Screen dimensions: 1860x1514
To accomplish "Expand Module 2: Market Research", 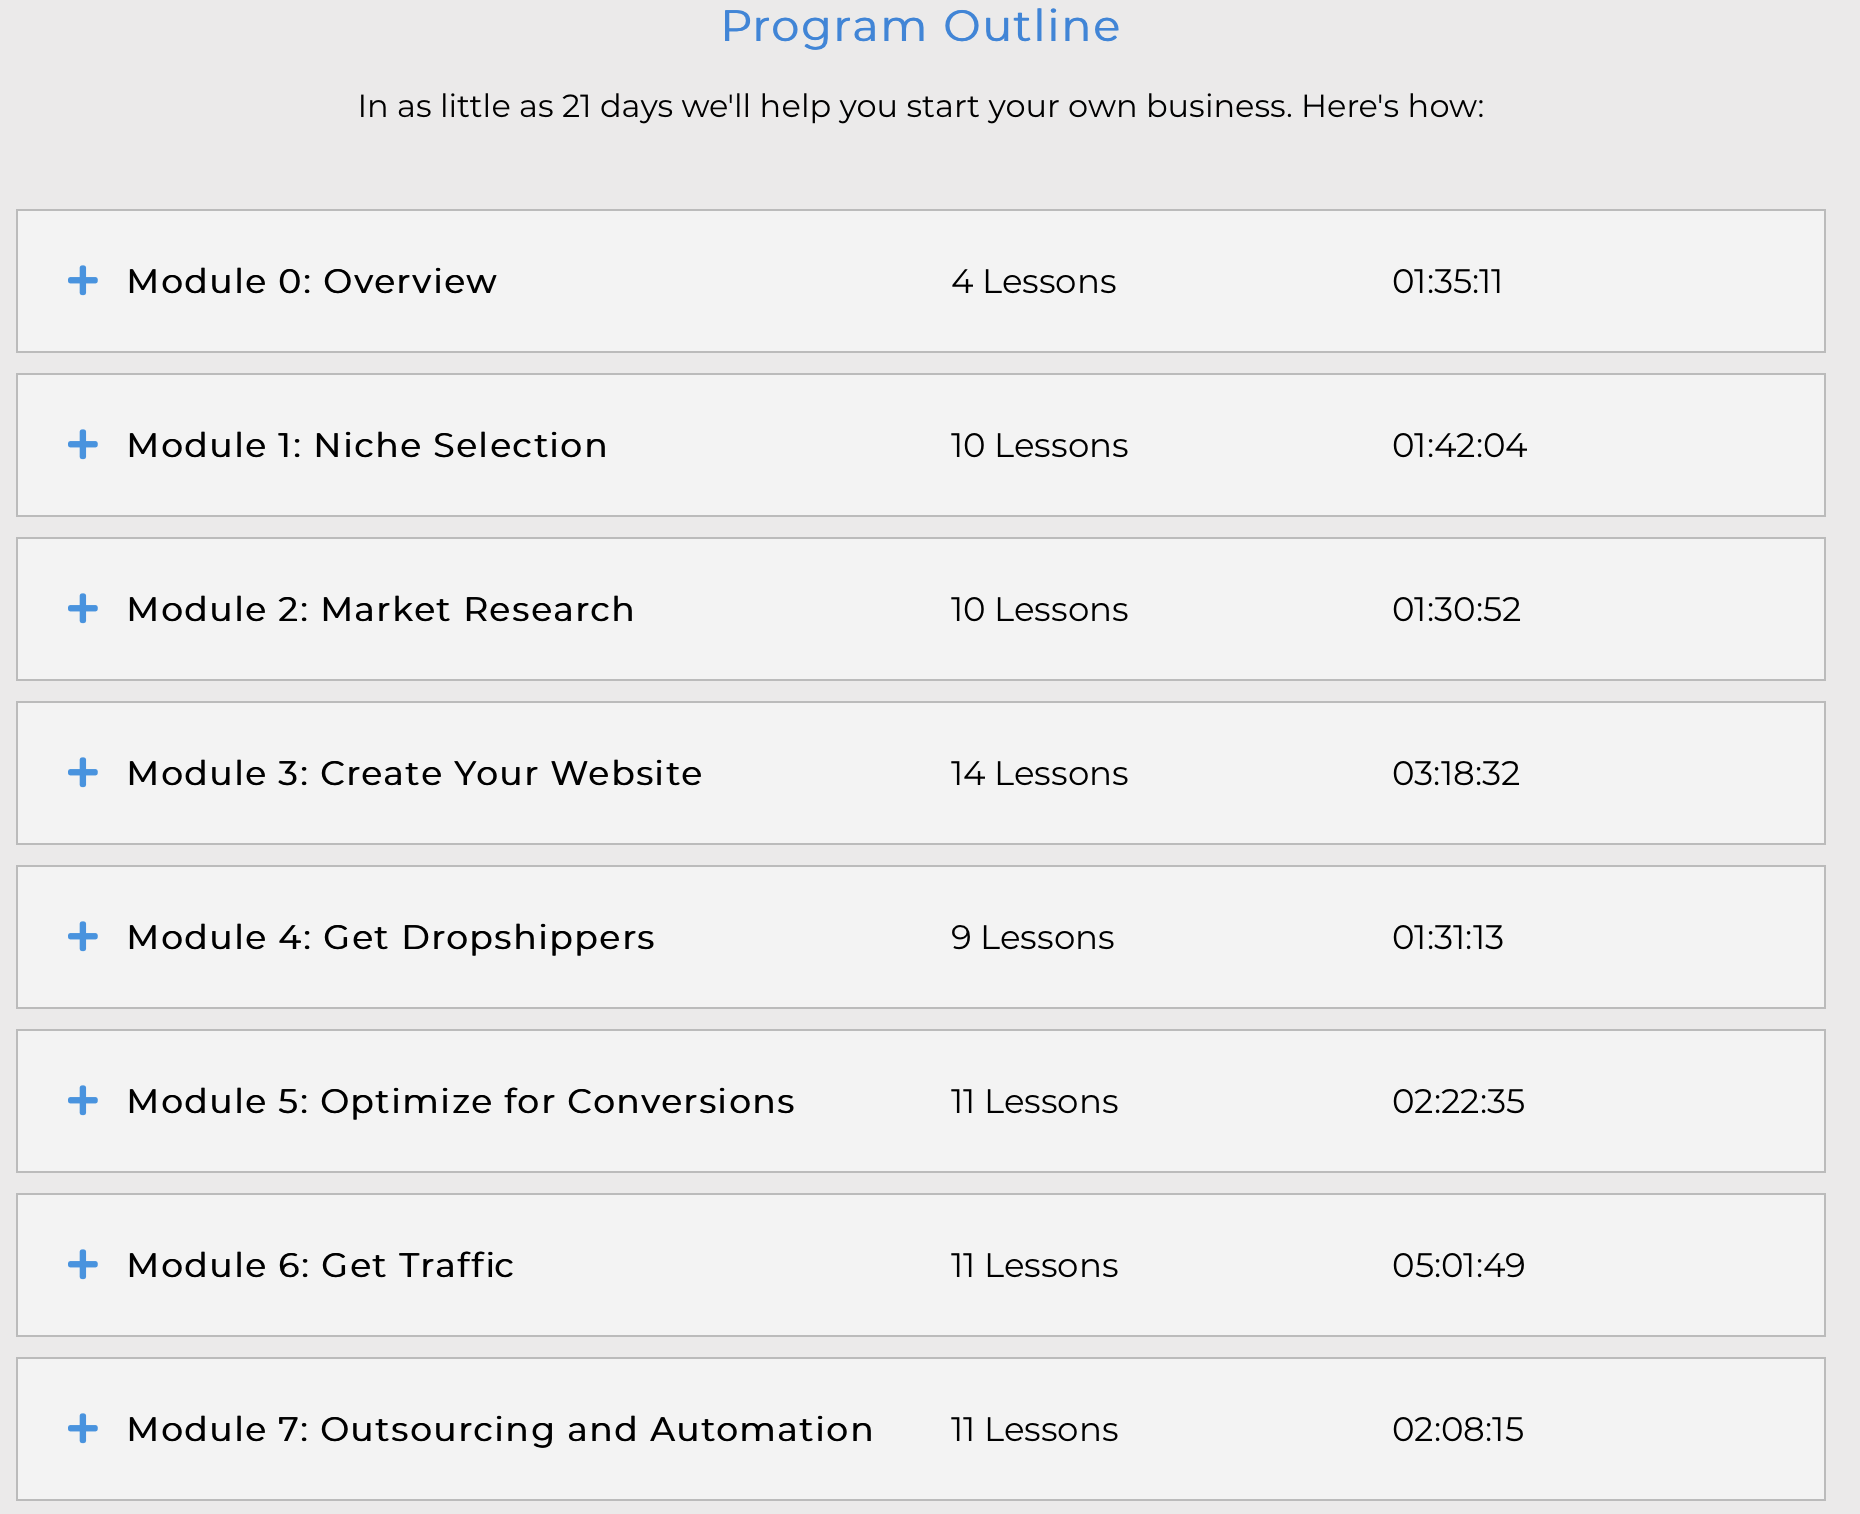I will click(84, 609).
